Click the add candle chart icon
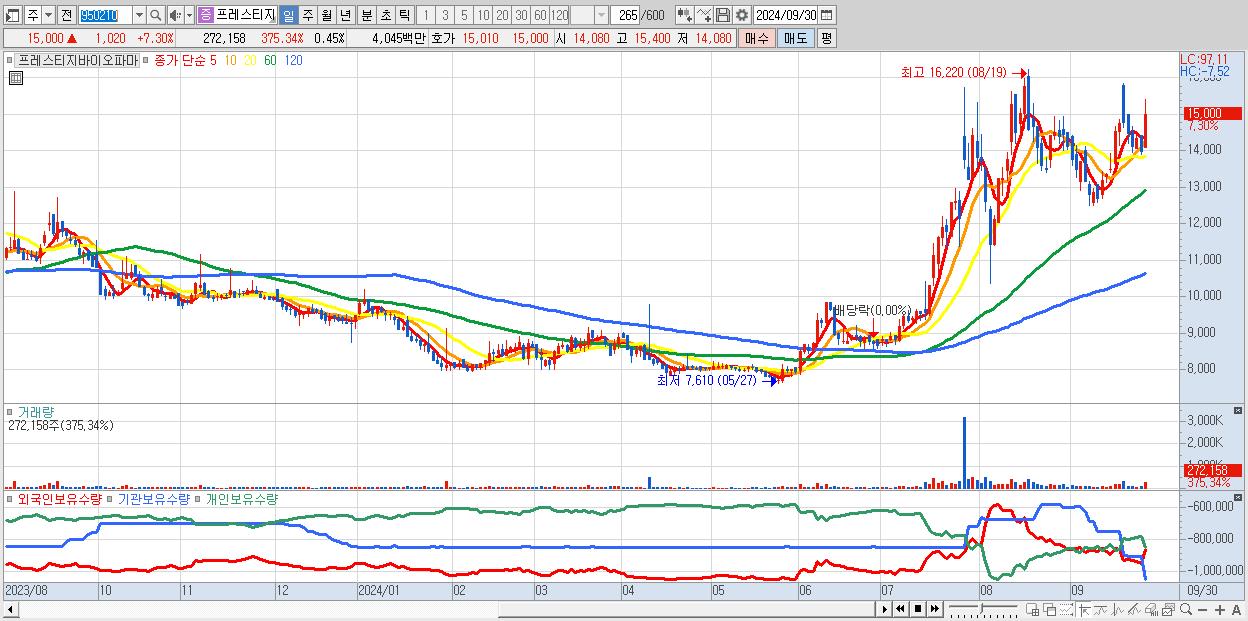1248x621 pixels. (683, 15)
